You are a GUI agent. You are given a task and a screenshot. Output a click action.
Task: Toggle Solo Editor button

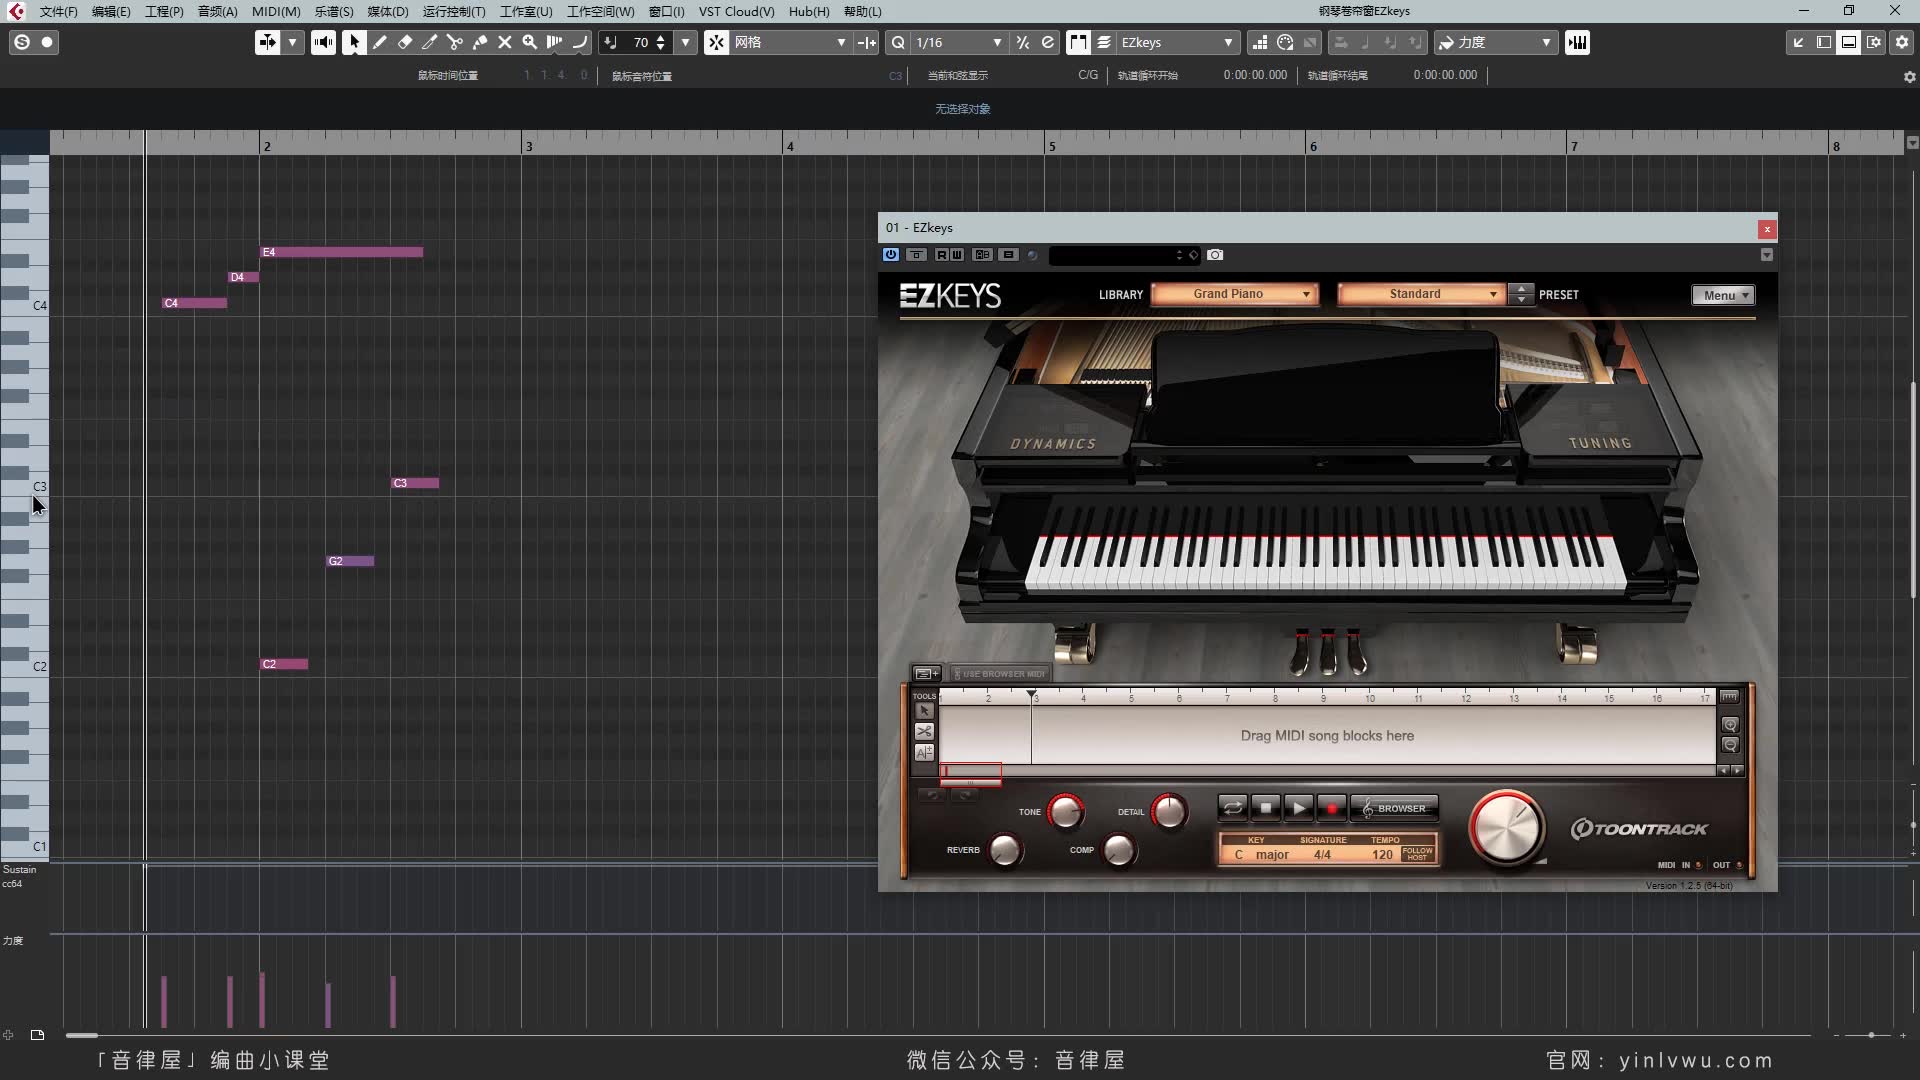pos(22,42)
